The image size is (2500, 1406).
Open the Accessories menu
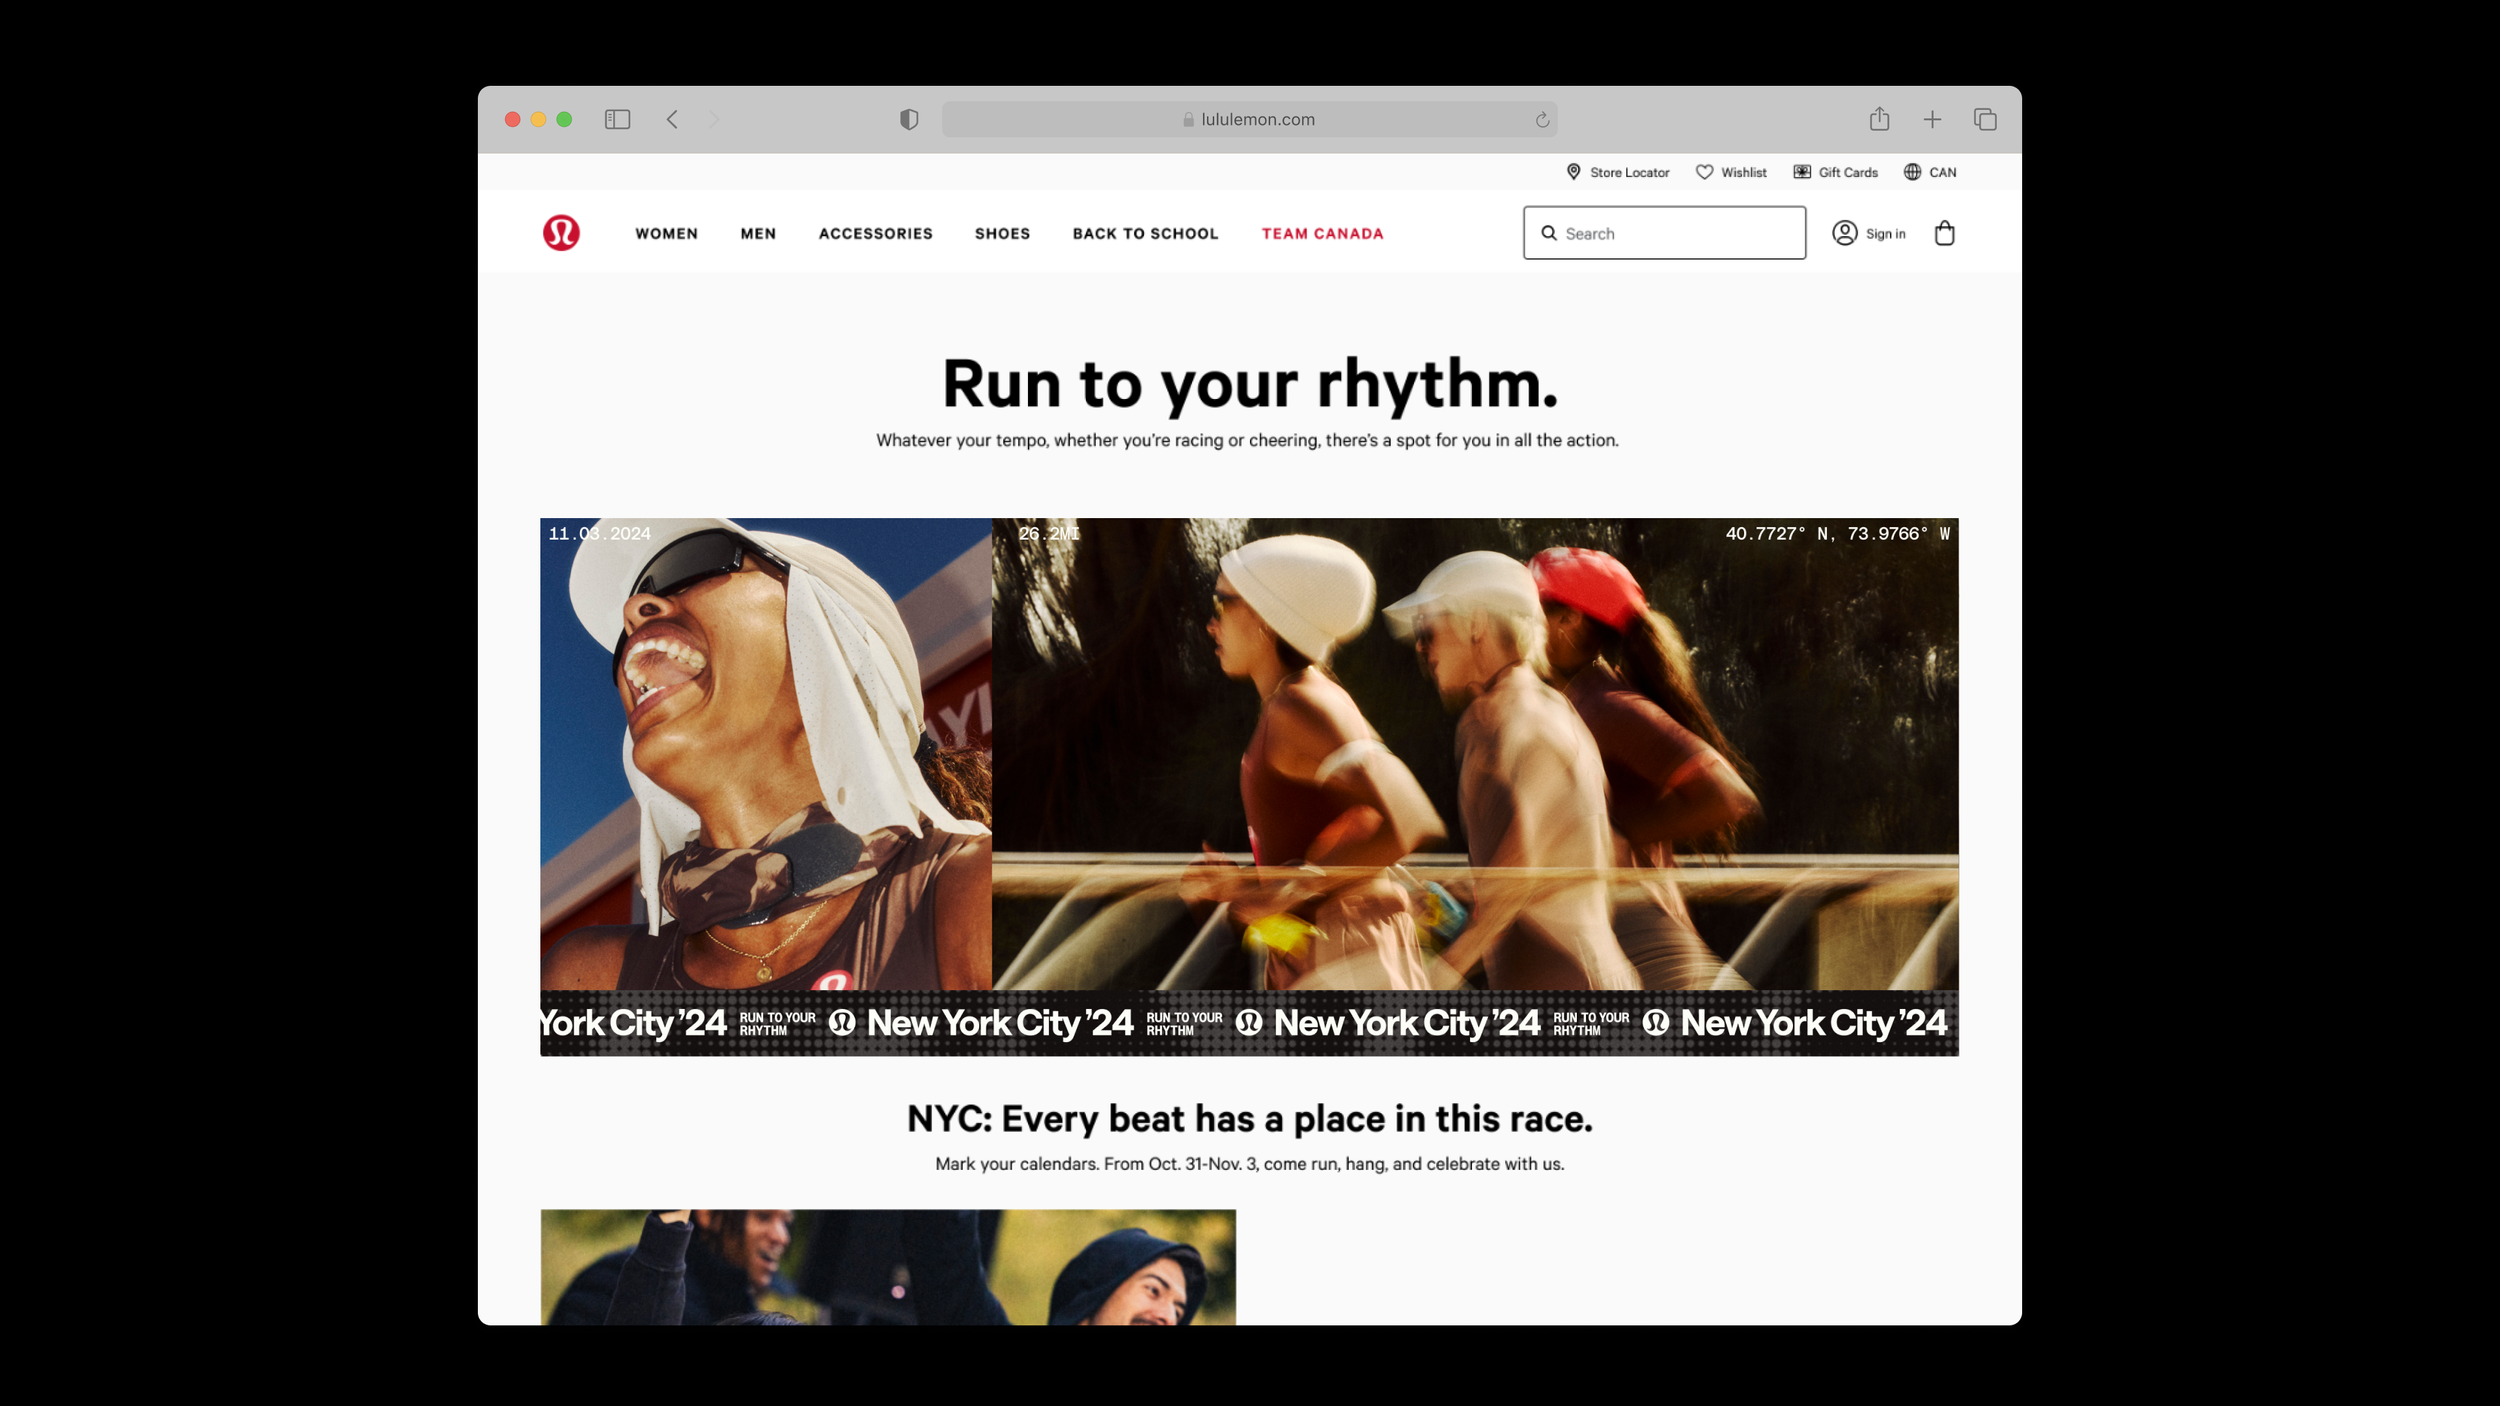coord(875,234)
